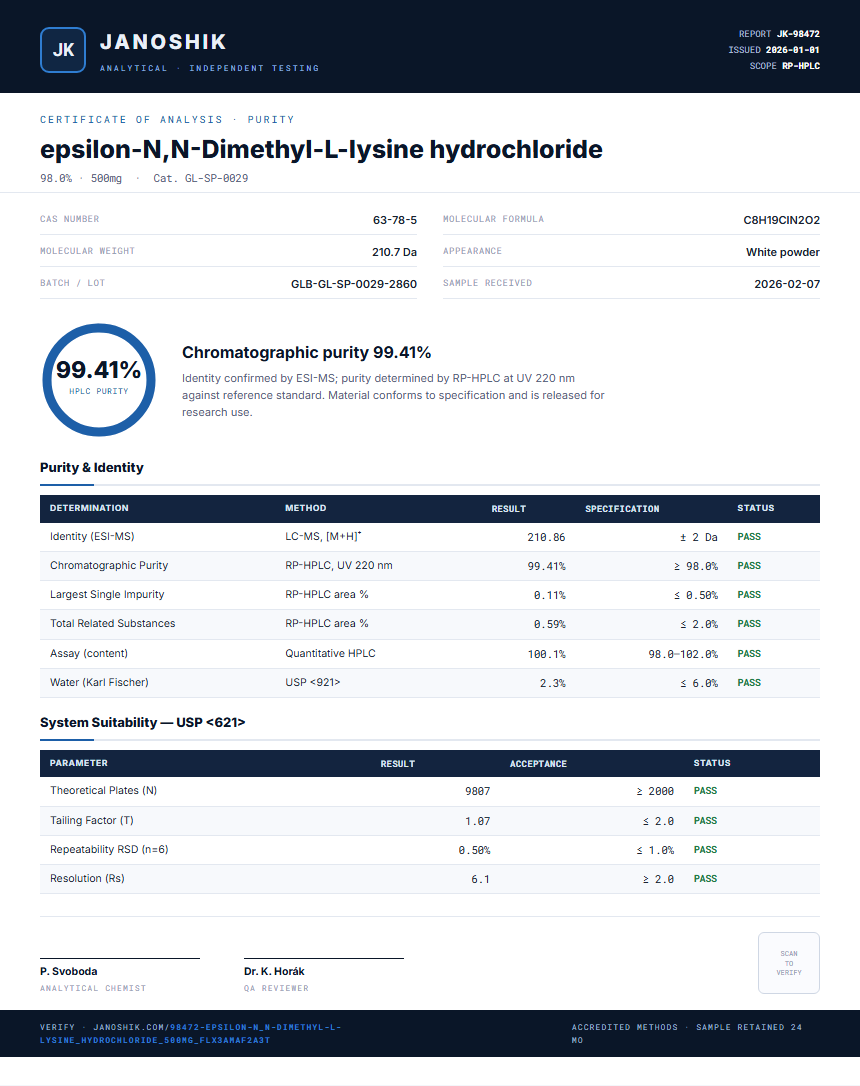
Task: Select tailing factor result 1.07
Action: point(477,821)
